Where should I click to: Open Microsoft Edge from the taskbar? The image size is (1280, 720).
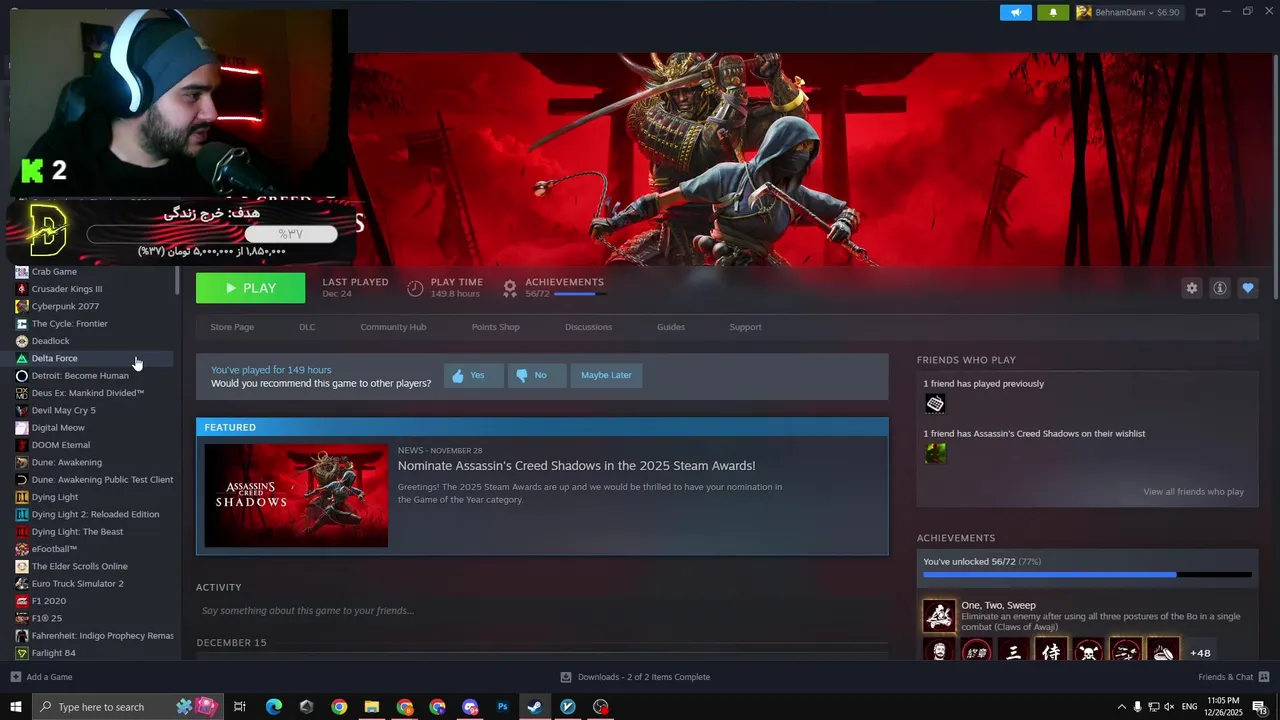pos(274,707)
